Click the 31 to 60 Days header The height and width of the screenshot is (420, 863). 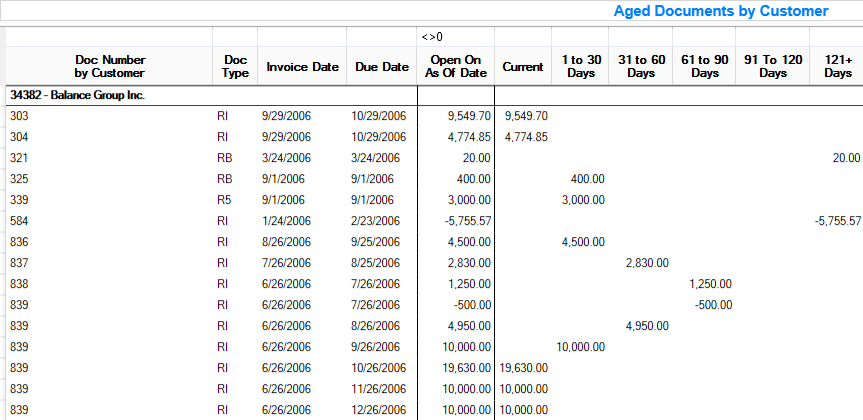641,66
